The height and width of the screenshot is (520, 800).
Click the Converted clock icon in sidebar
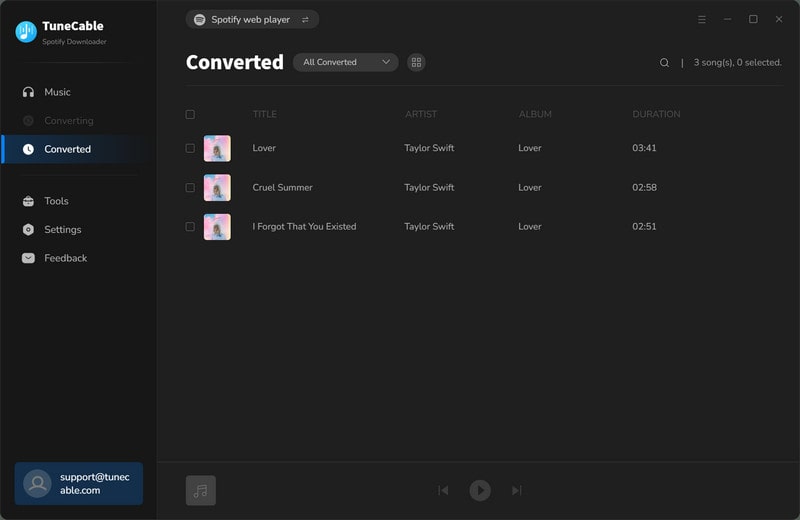[28, 149]
